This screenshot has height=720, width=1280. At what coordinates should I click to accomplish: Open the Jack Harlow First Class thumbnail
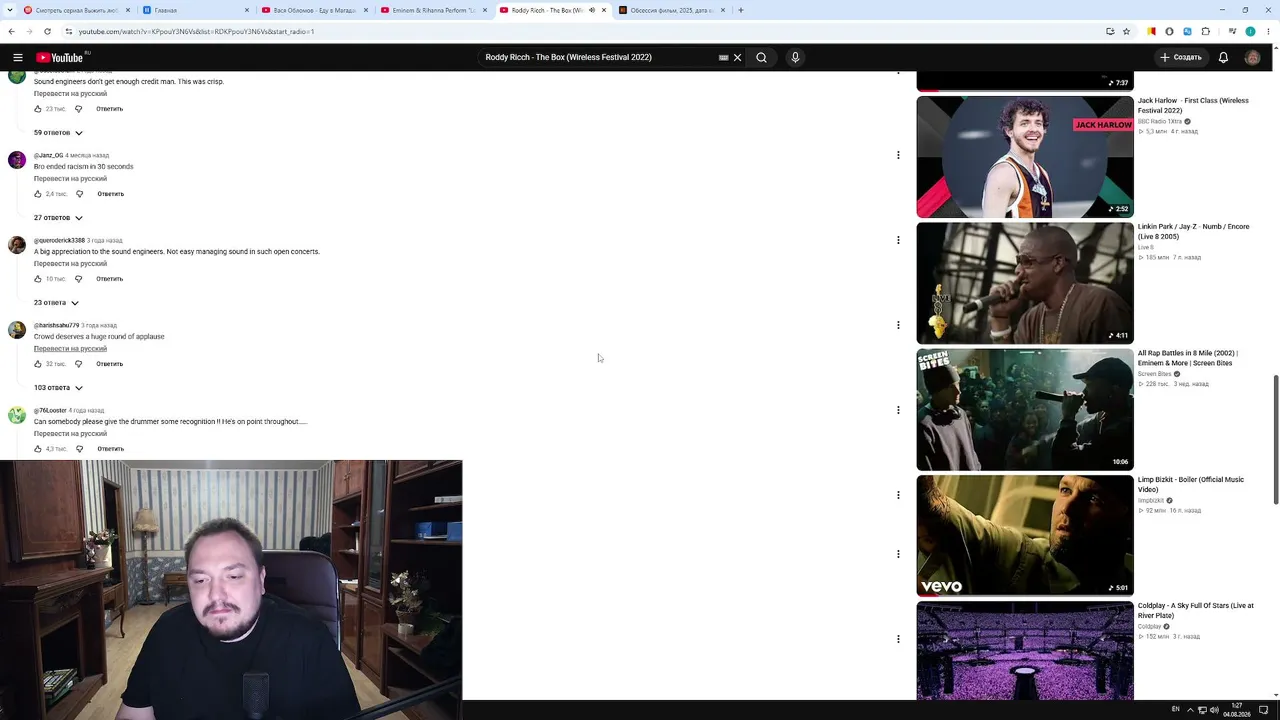[1025, 157]
